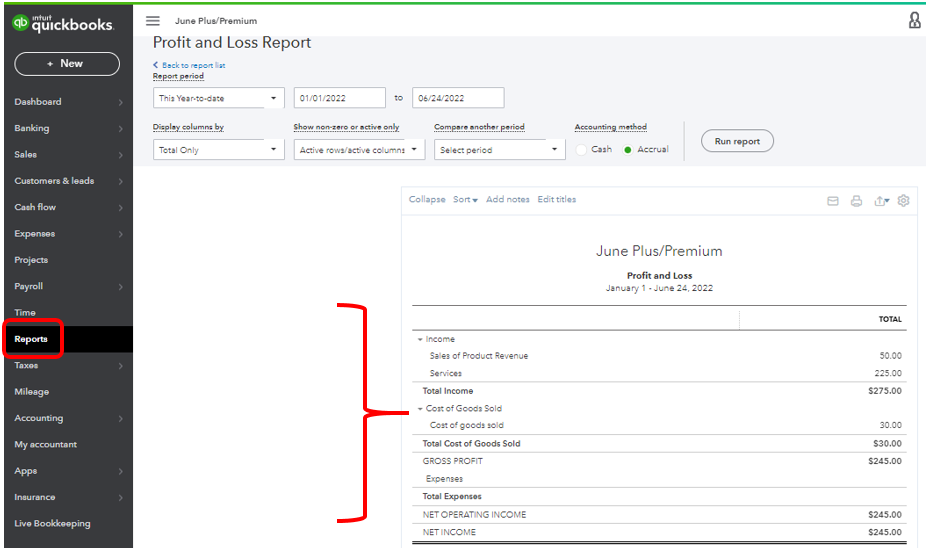Image resolution: width=932 pixels, height=548 pixels.
Task: Open My accountant in the sidebar
Action: [x=46, y=445]
